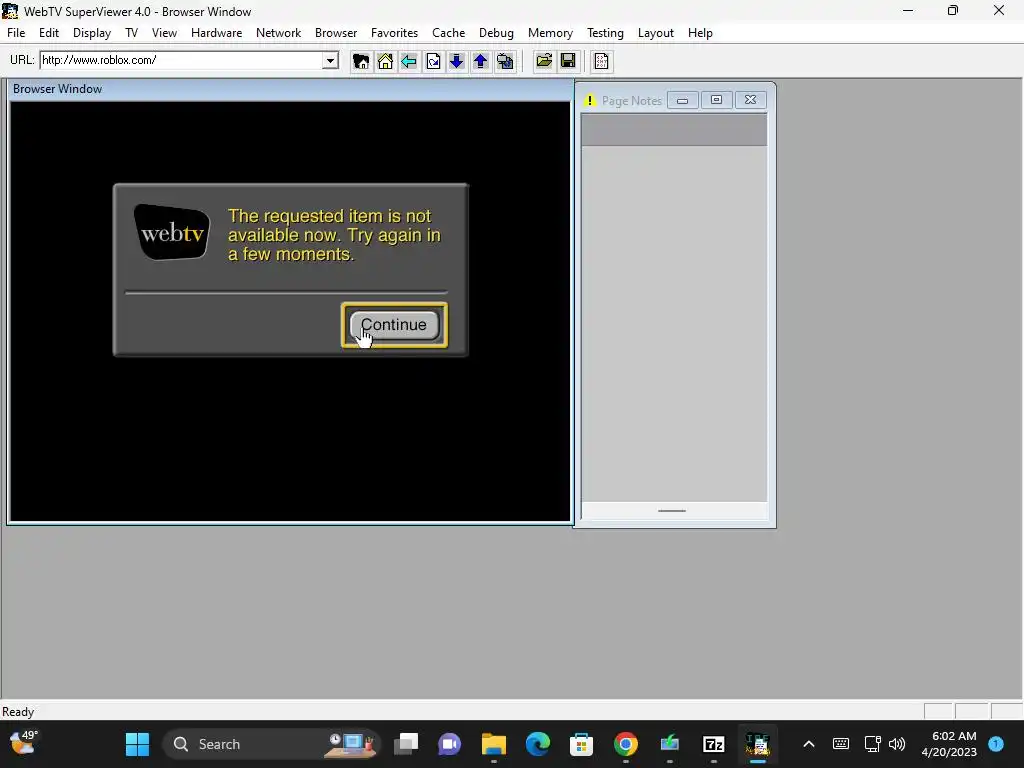This screenshot has width=1024, height=768.
Task: Launch Microsoft Edge from the taskbar
Action: (537, 744)
